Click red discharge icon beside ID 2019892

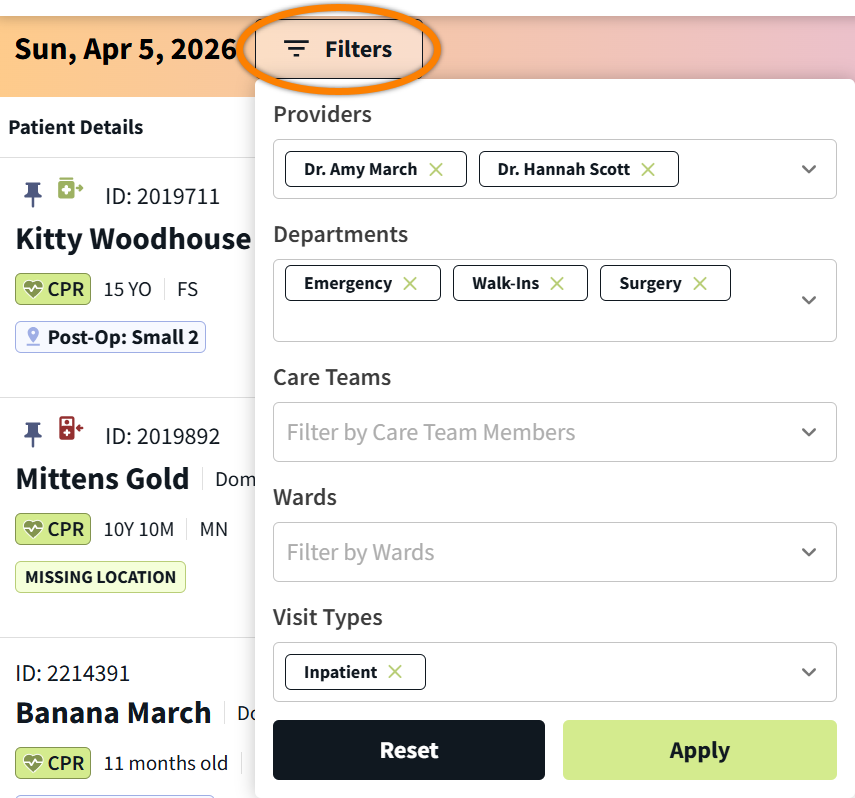(70, 429)
